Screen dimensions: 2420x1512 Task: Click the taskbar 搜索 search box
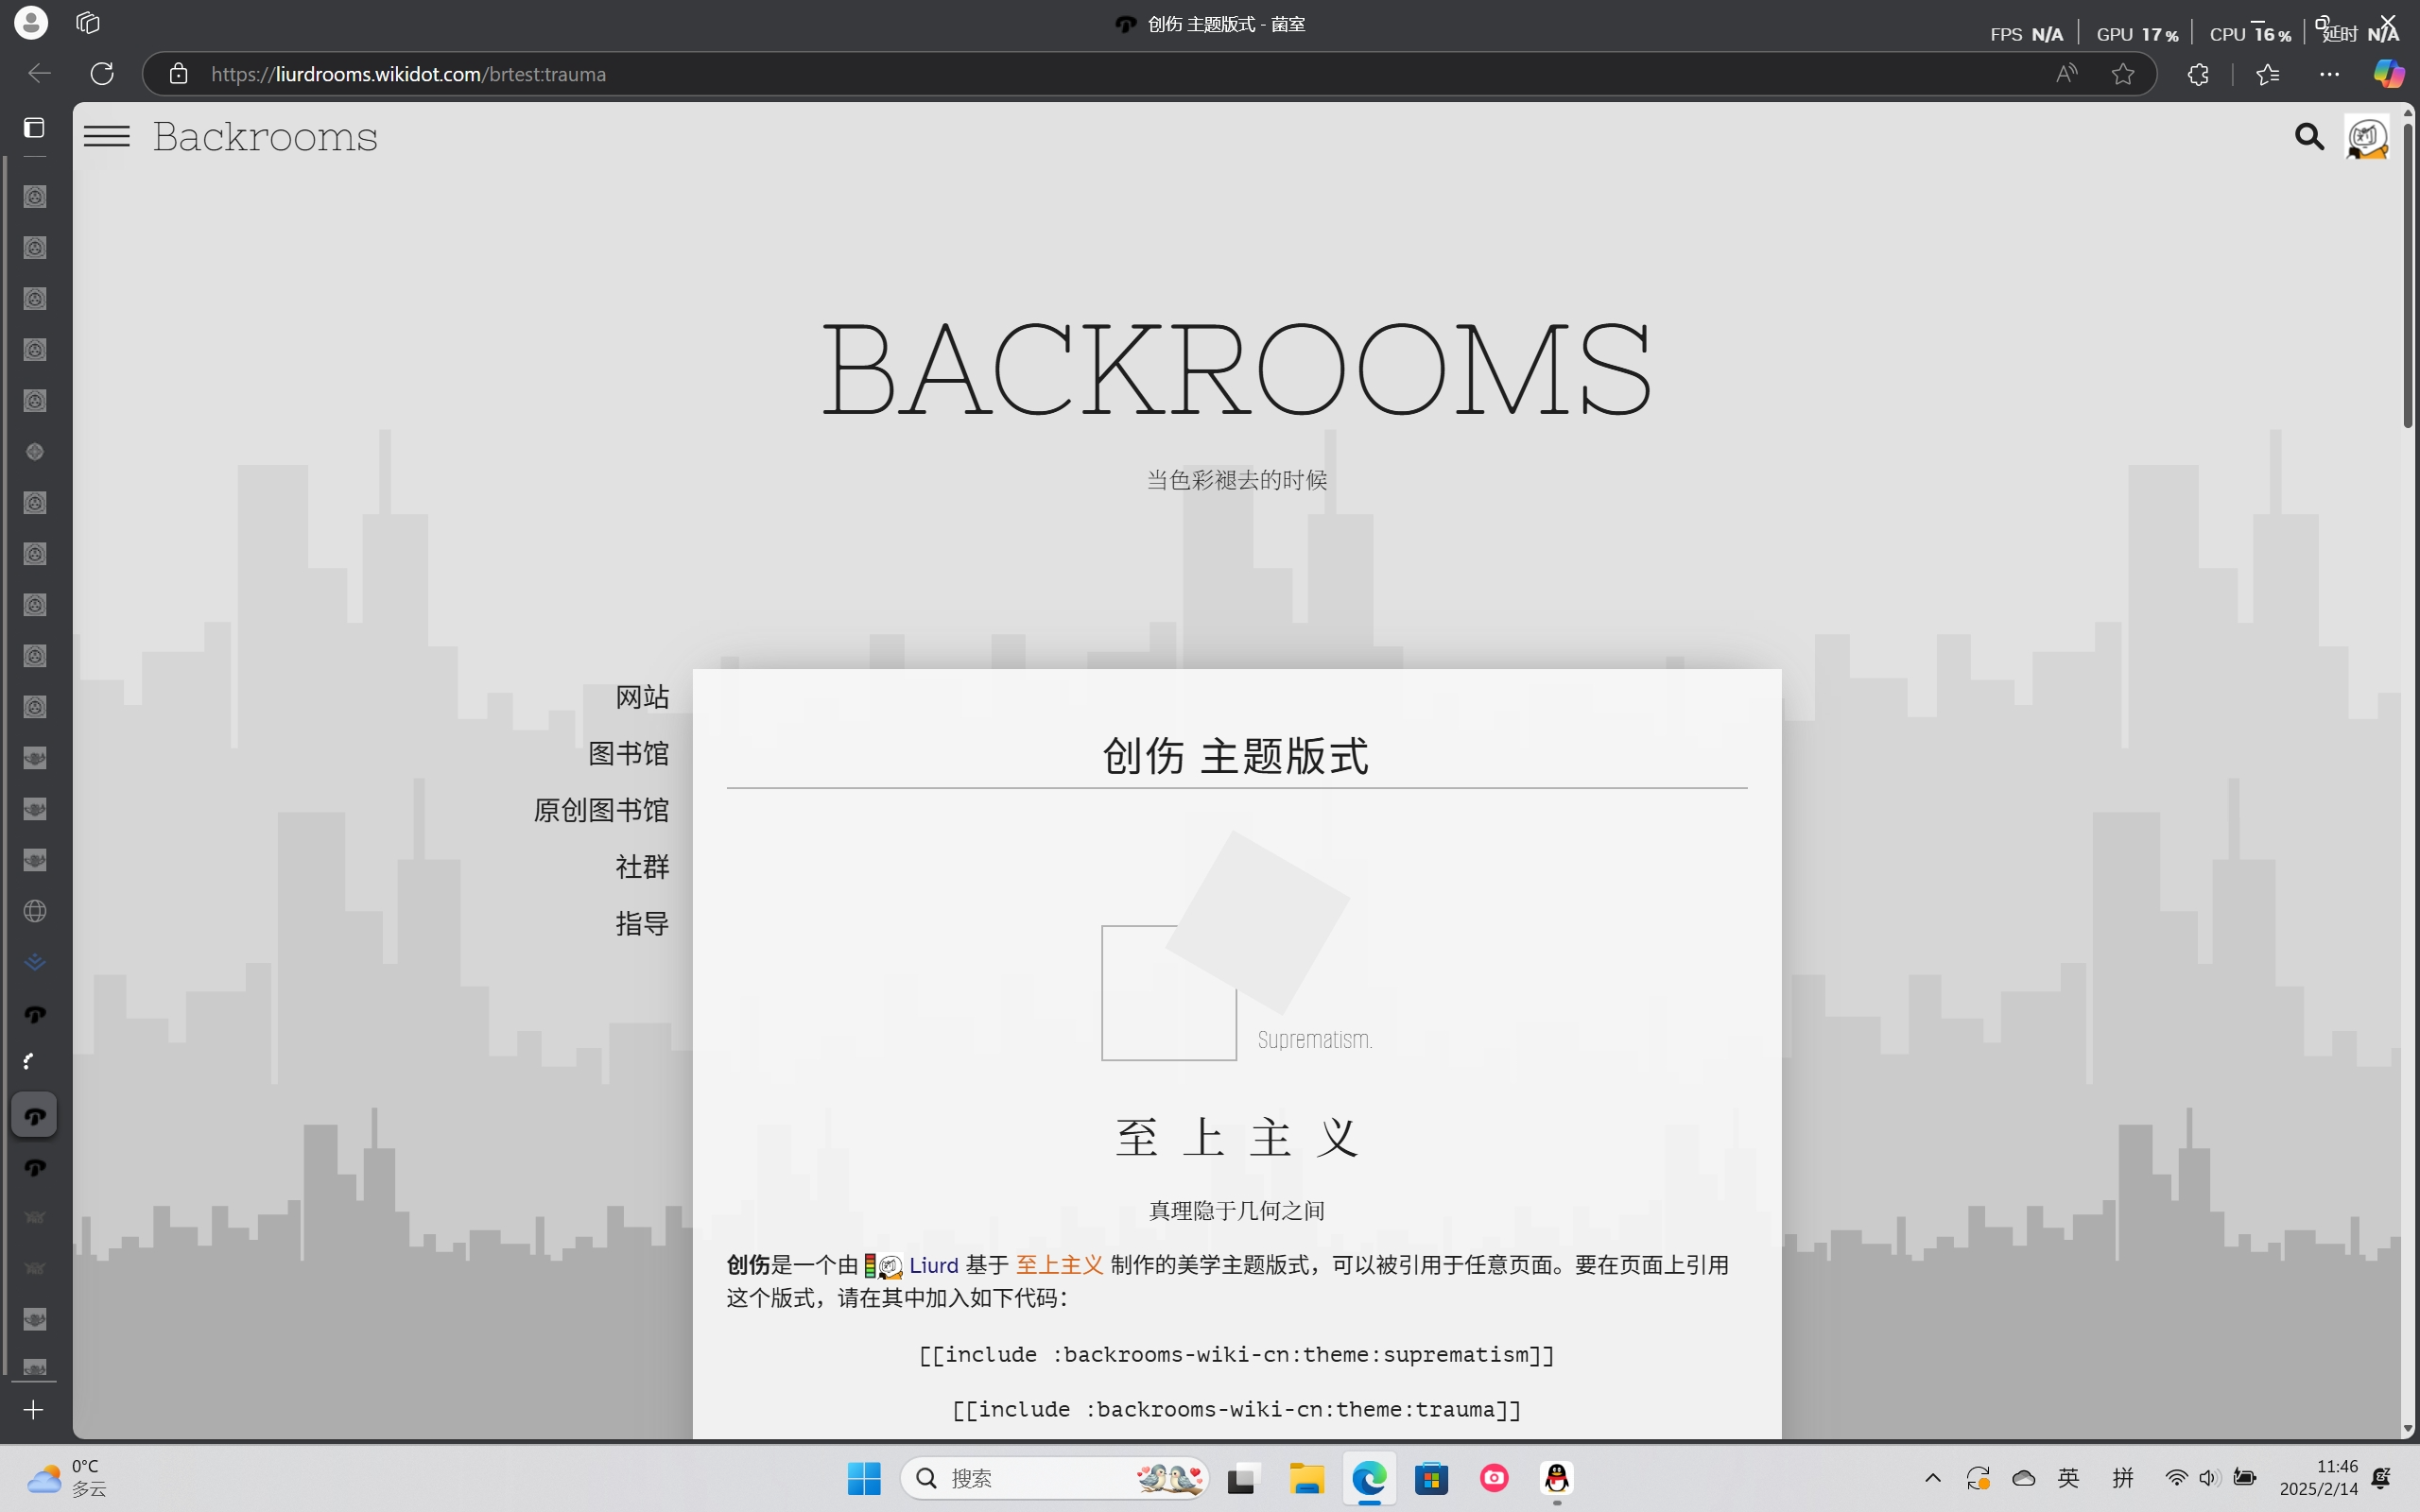(x=1055, y=1478)
